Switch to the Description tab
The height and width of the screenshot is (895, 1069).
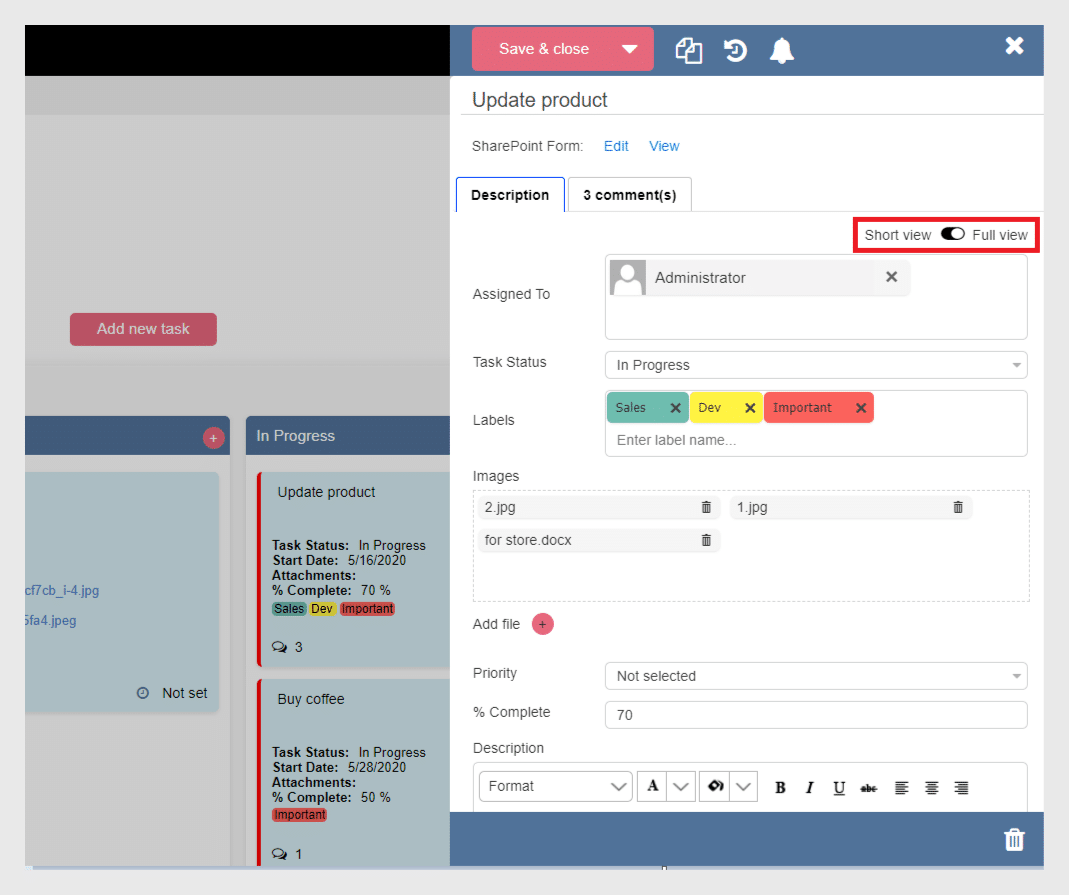tap(509, 195)
